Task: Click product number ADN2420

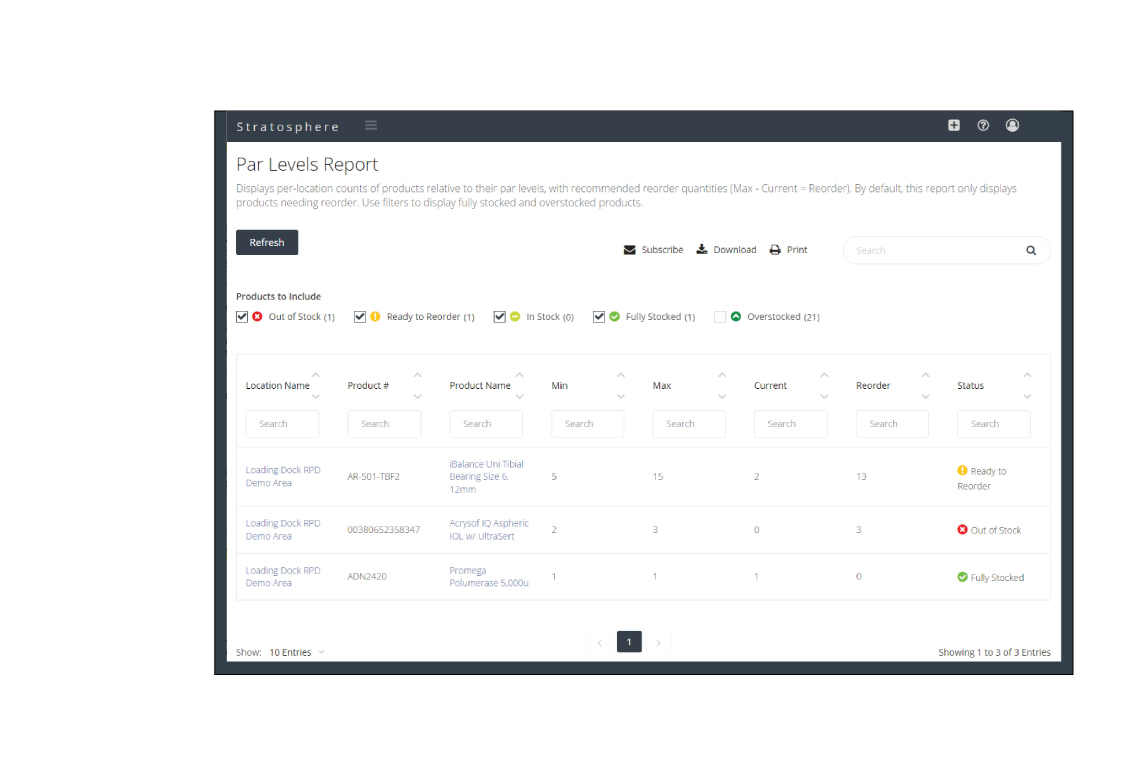Action: (x=367, y=576)
